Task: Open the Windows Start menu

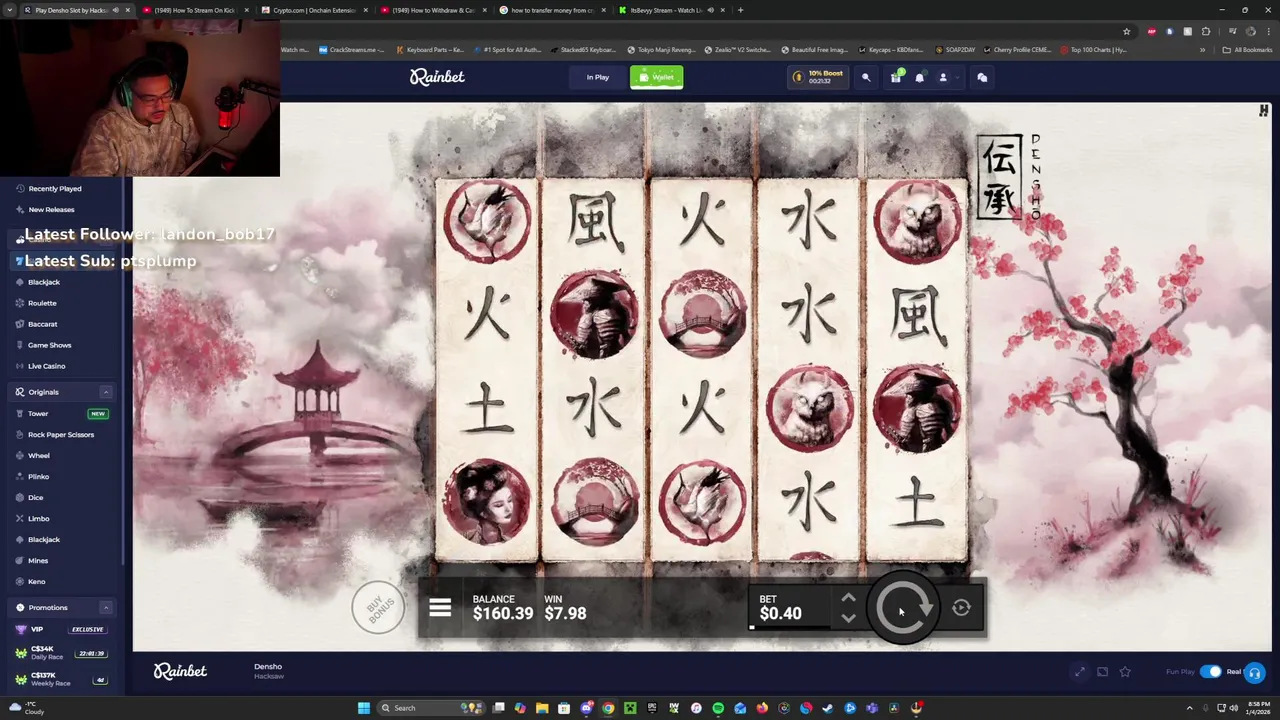Action: (364, 708)
